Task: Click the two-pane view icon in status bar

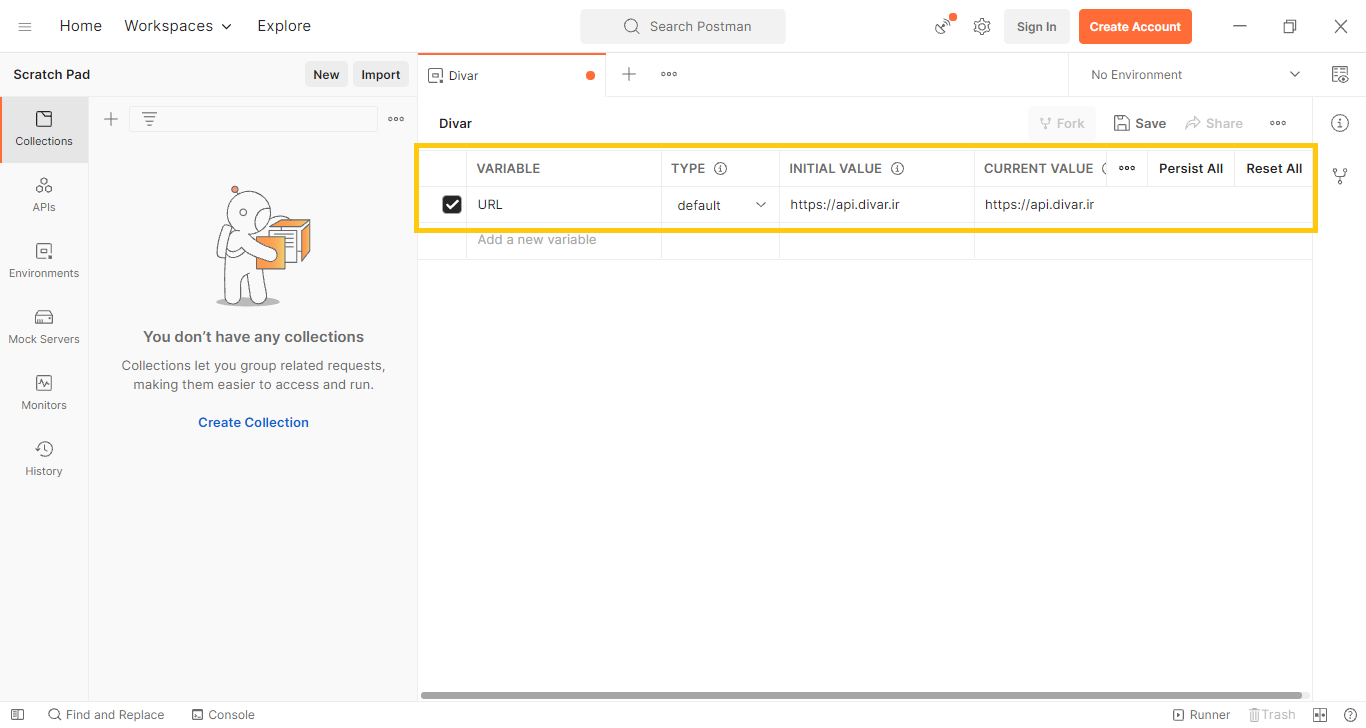Action: point(1320,715)
